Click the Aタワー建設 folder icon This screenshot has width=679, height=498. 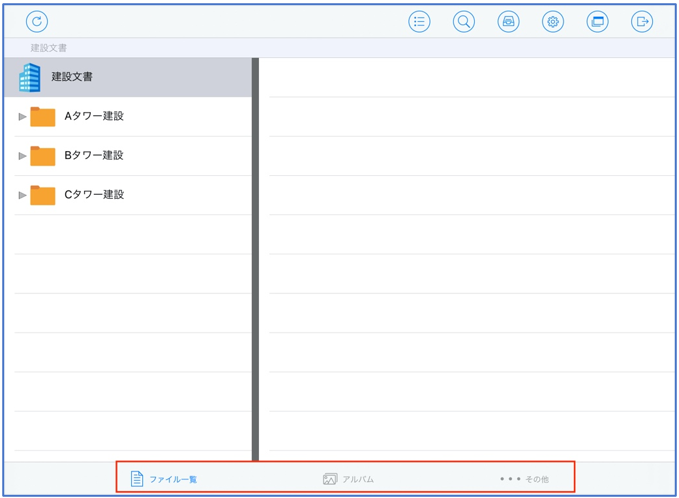click(x=43, y=116)
